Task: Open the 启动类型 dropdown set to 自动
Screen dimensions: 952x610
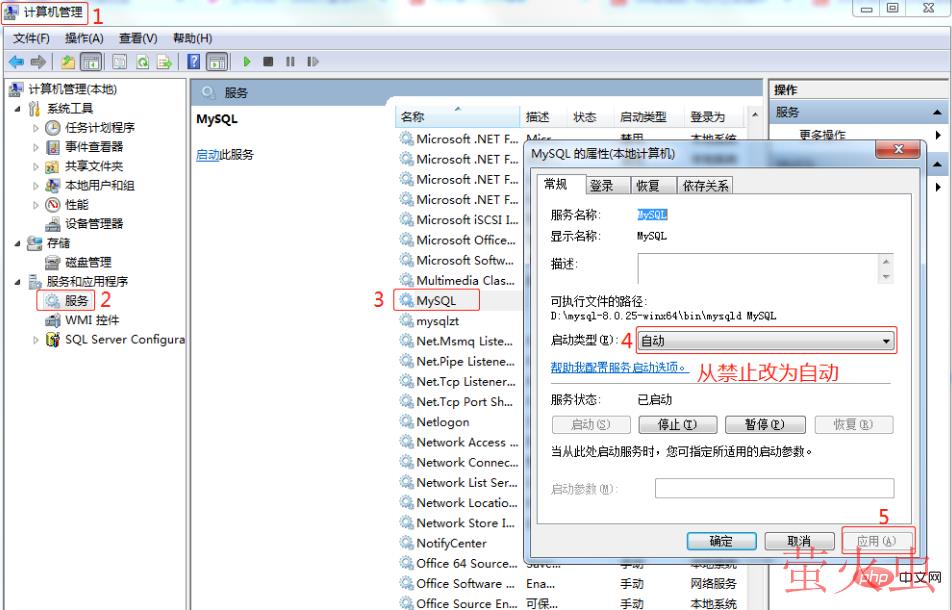Action: click(765, 341)
